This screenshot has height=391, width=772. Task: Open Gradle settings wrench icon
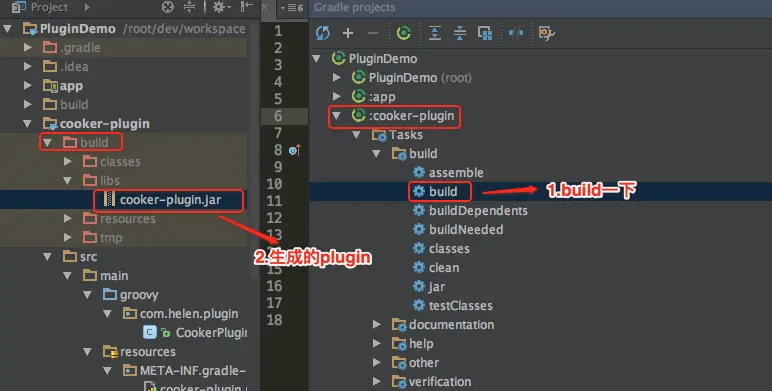[x=547, y=33]
